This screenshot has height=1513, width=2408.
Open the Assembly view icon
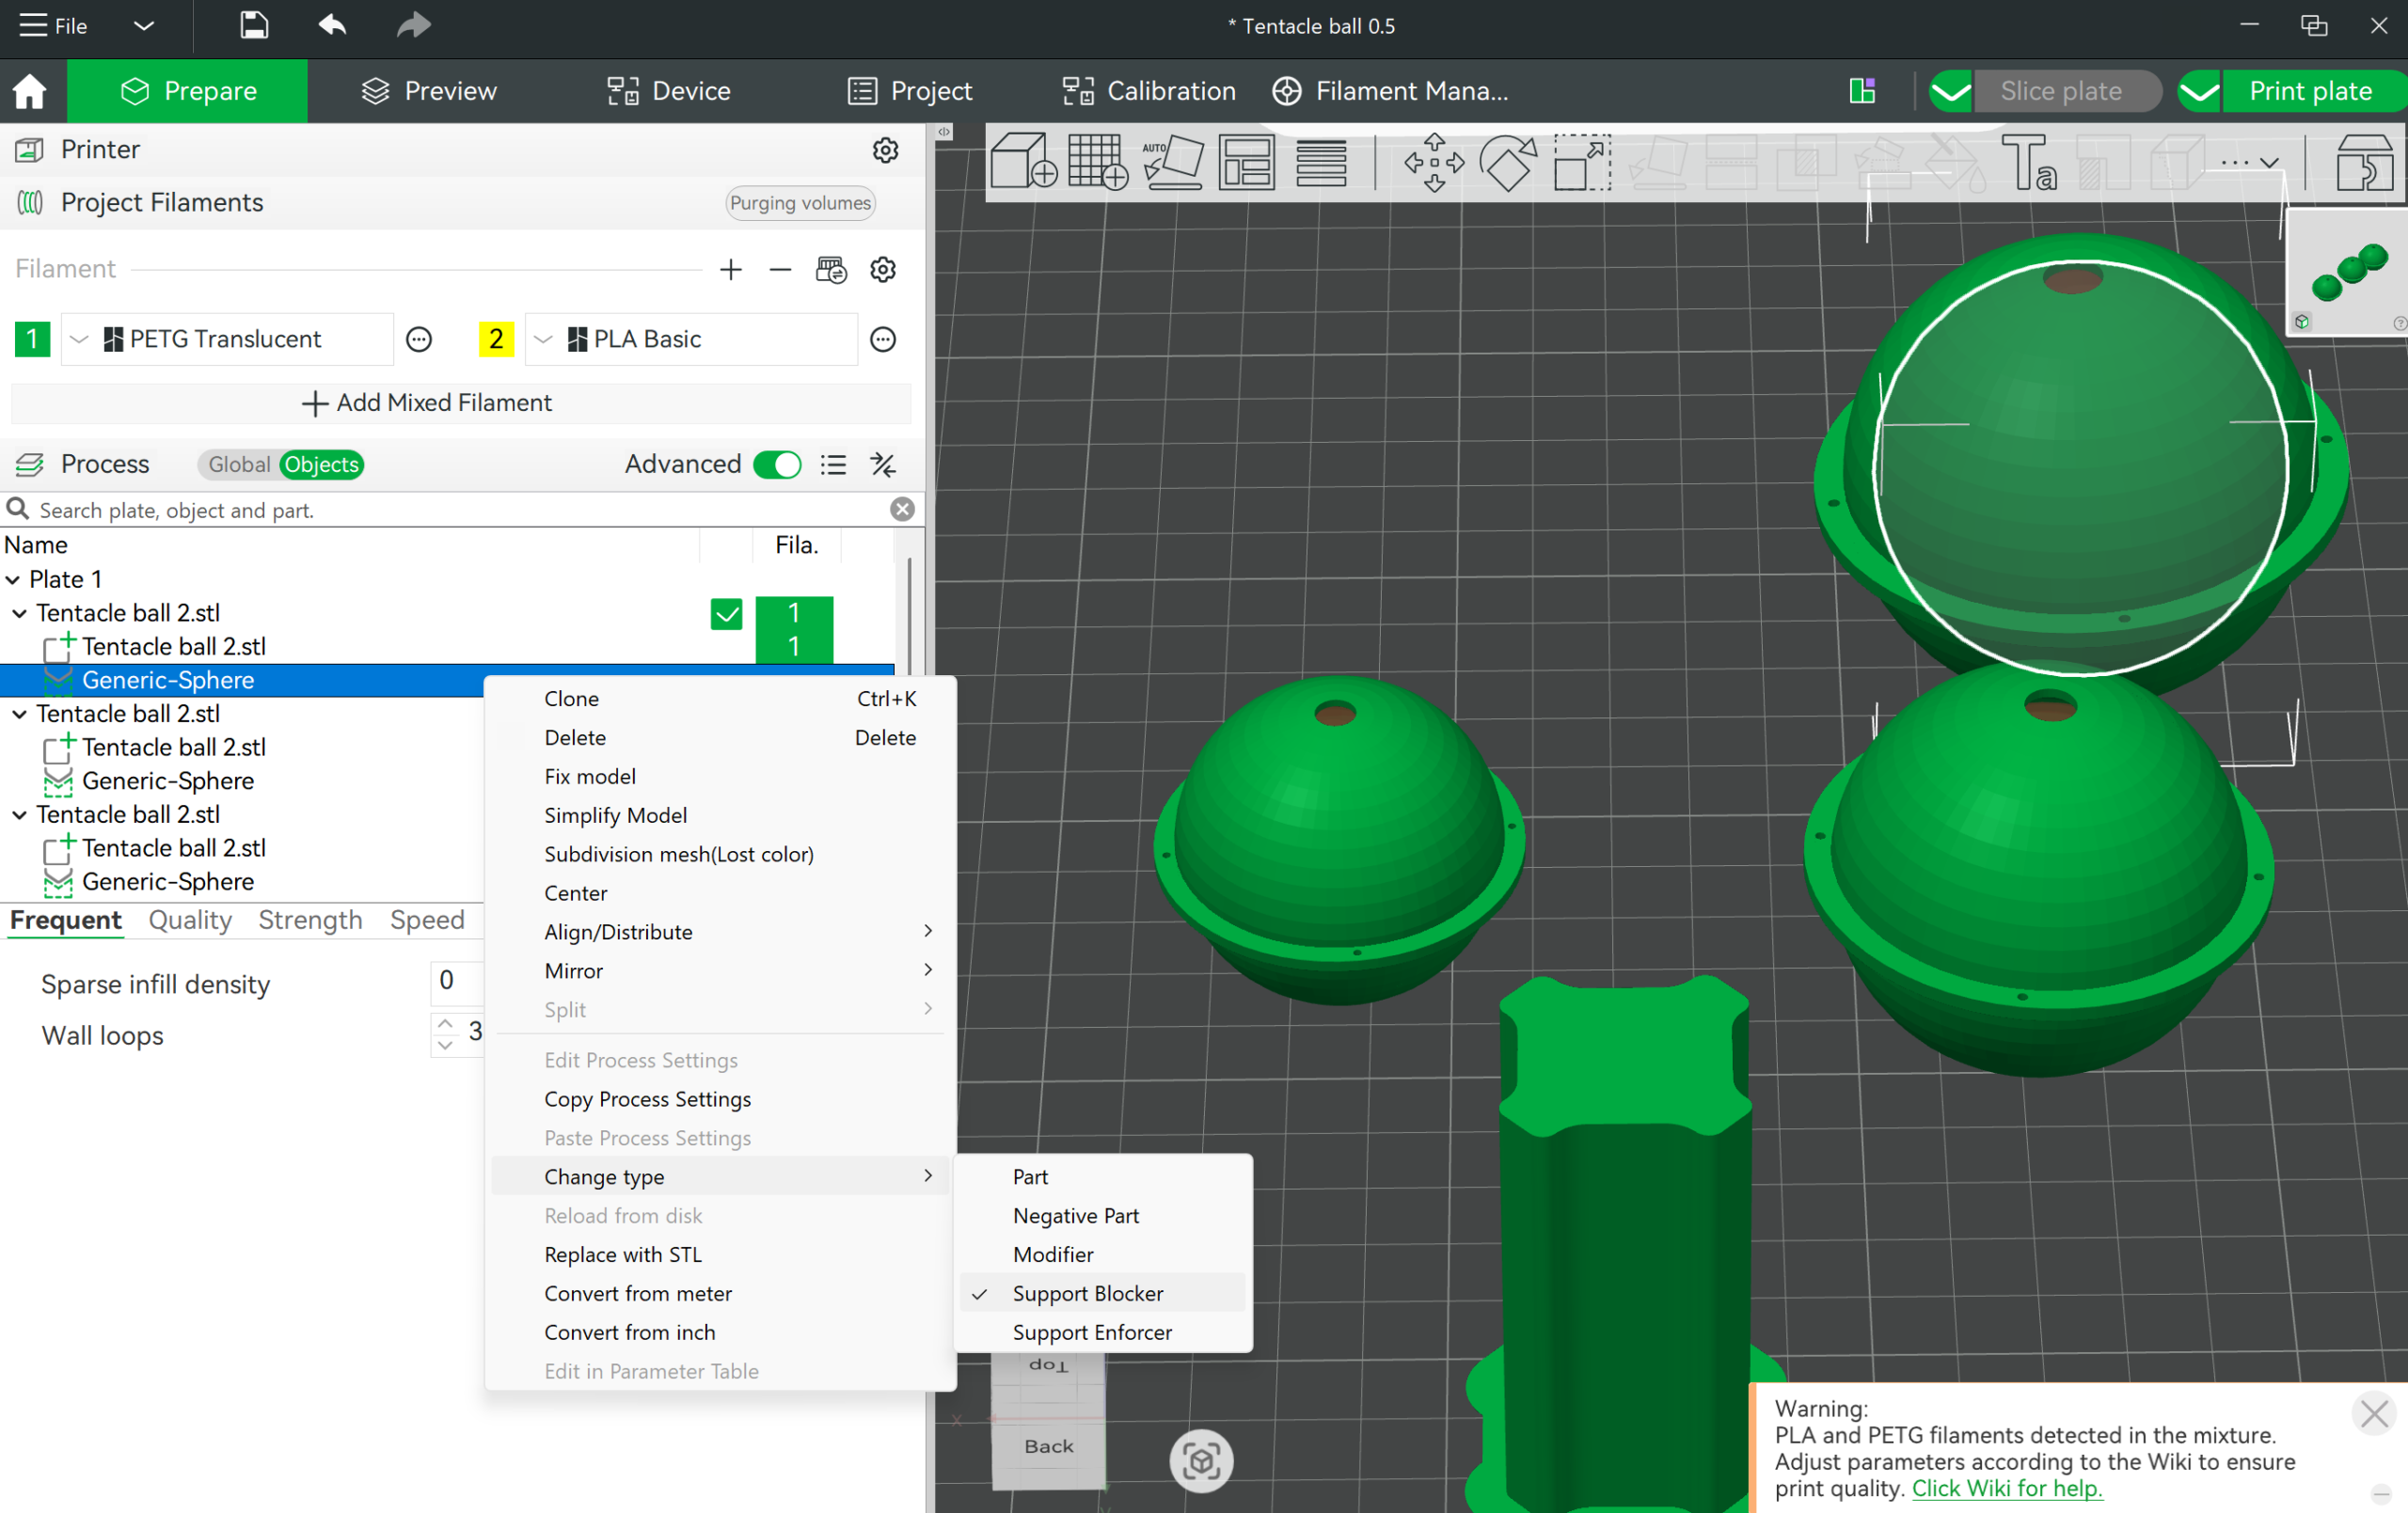click(2364, 161)
